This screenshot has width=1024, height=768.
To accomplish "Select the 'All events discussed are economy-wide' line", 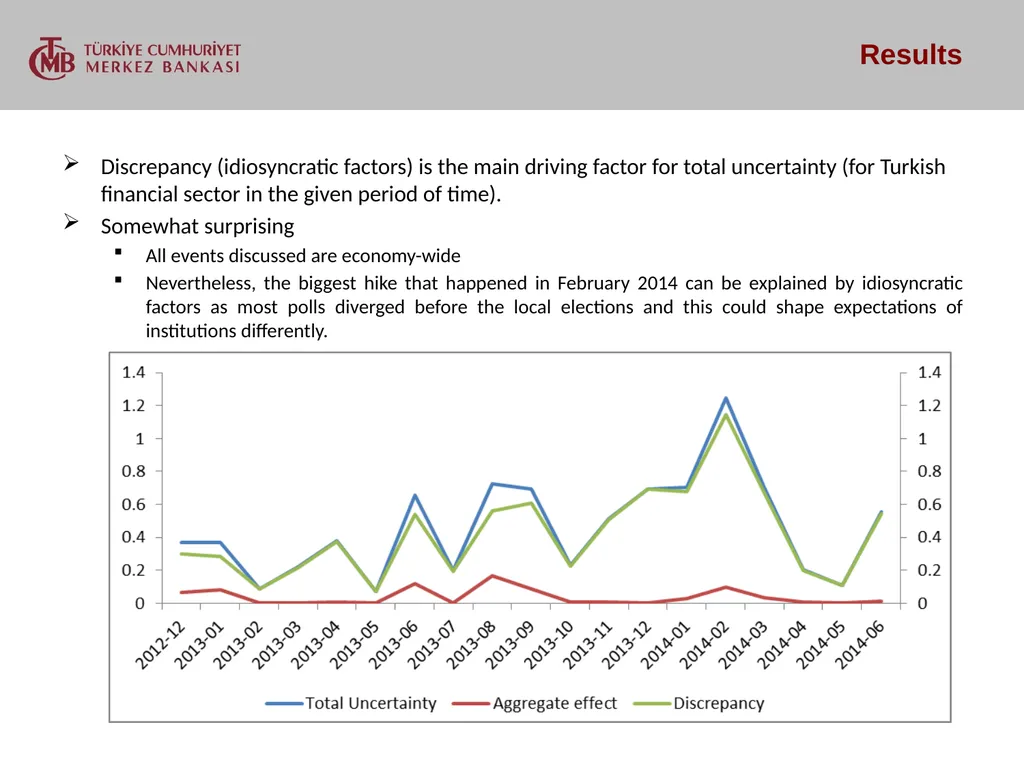I will [302, 255].
